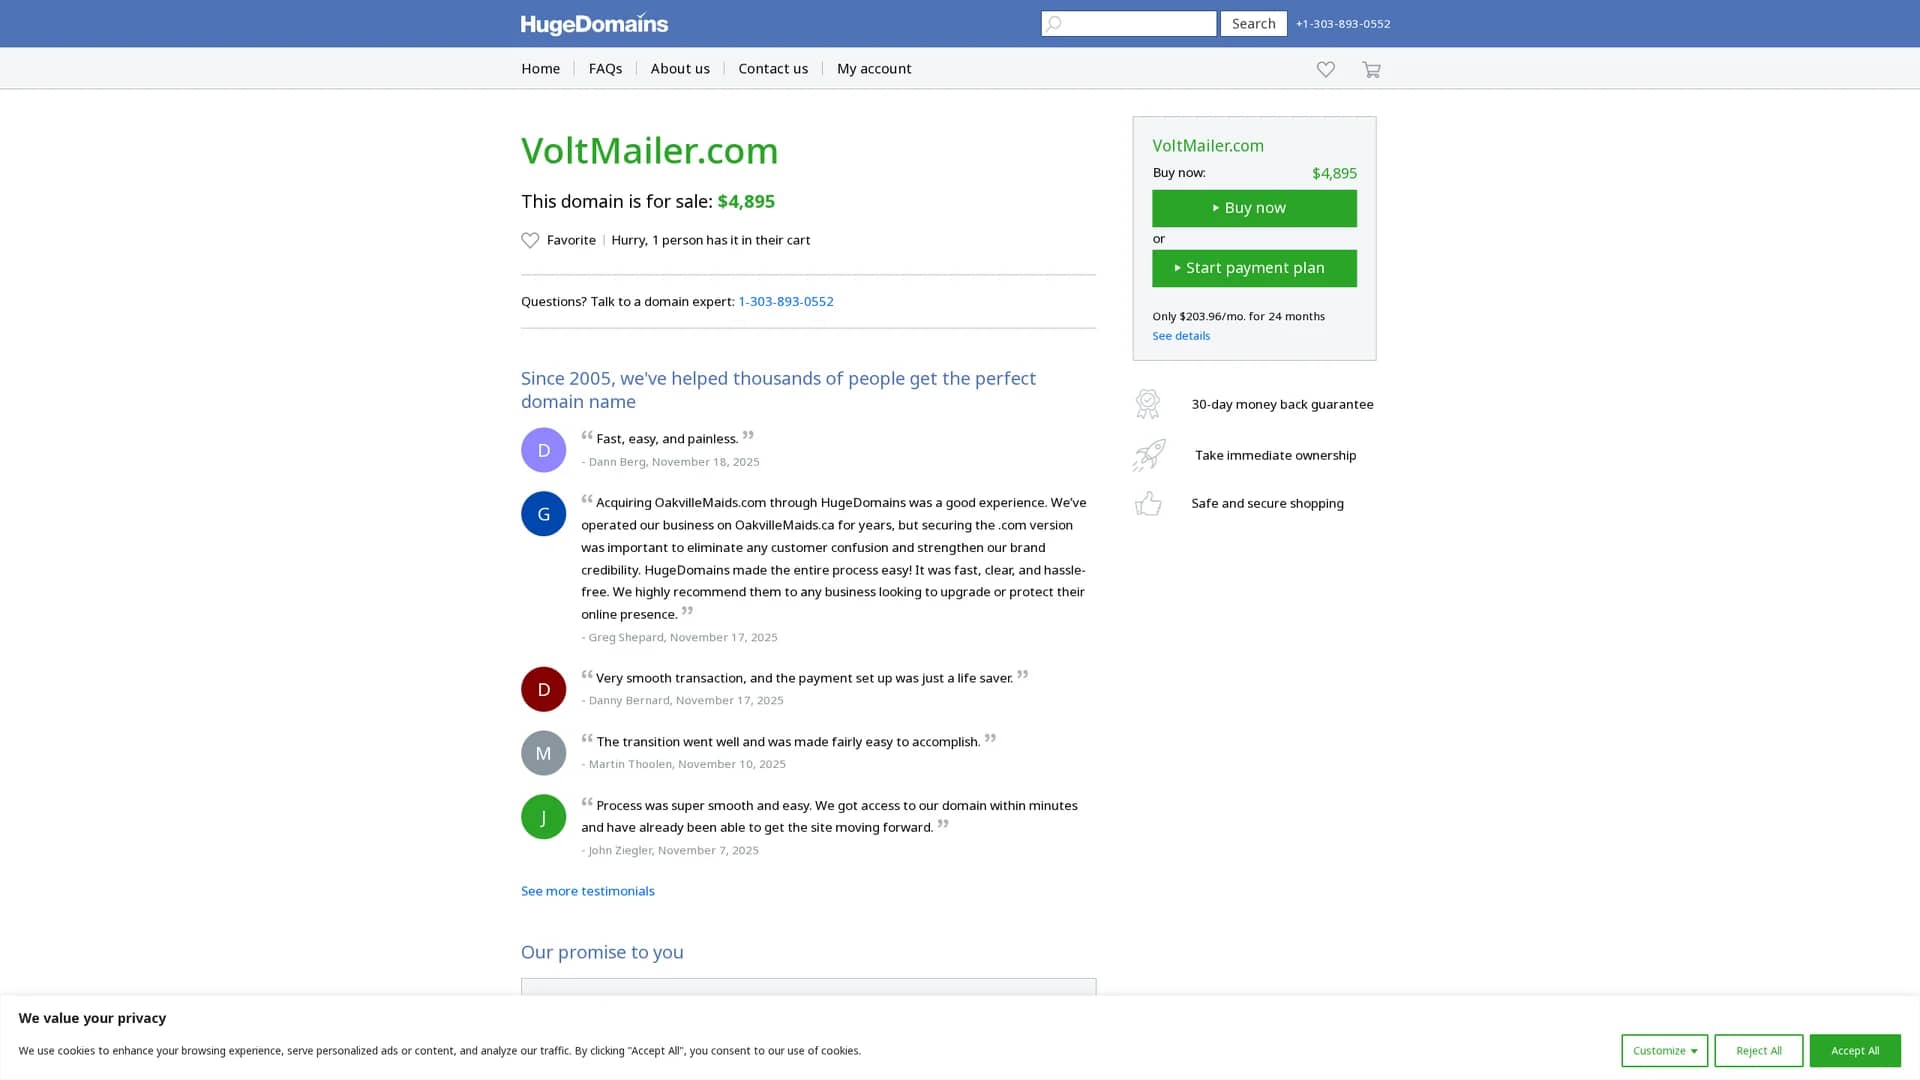
Task: Click the green Buy now button
Action: [x=1254, y=208]
